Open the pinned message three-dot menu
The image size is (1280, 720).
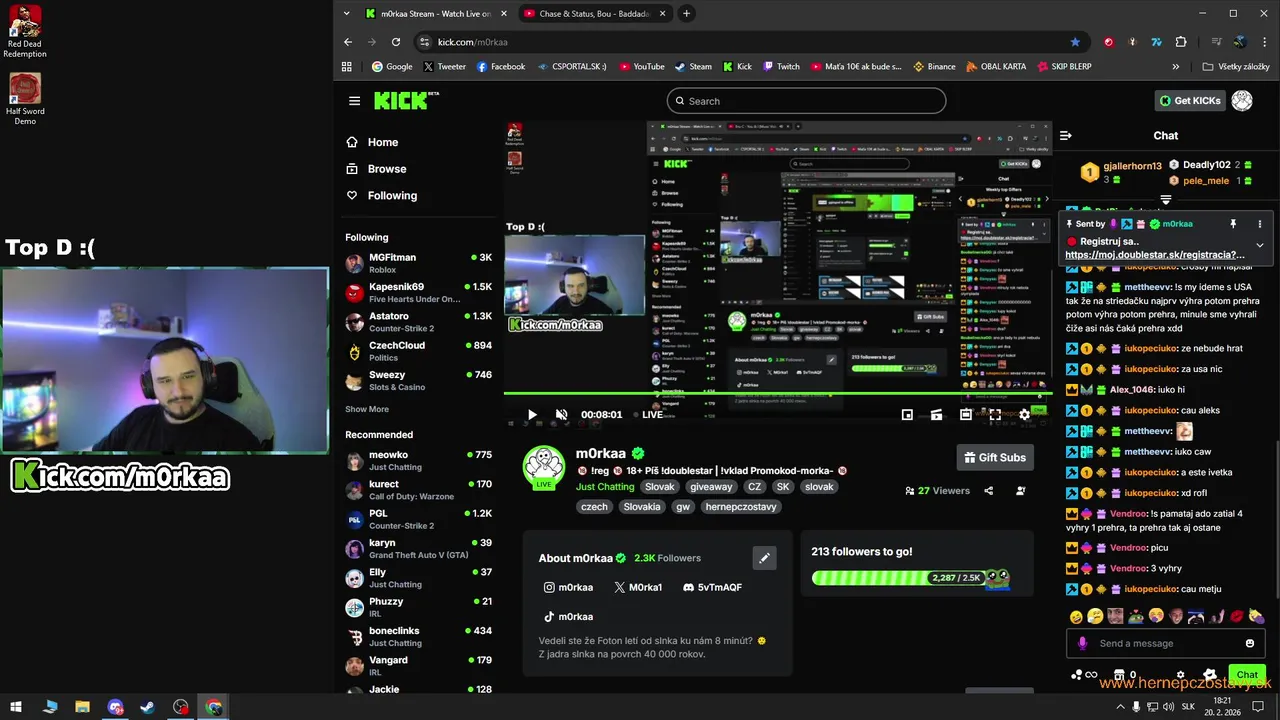(1259, 224)
